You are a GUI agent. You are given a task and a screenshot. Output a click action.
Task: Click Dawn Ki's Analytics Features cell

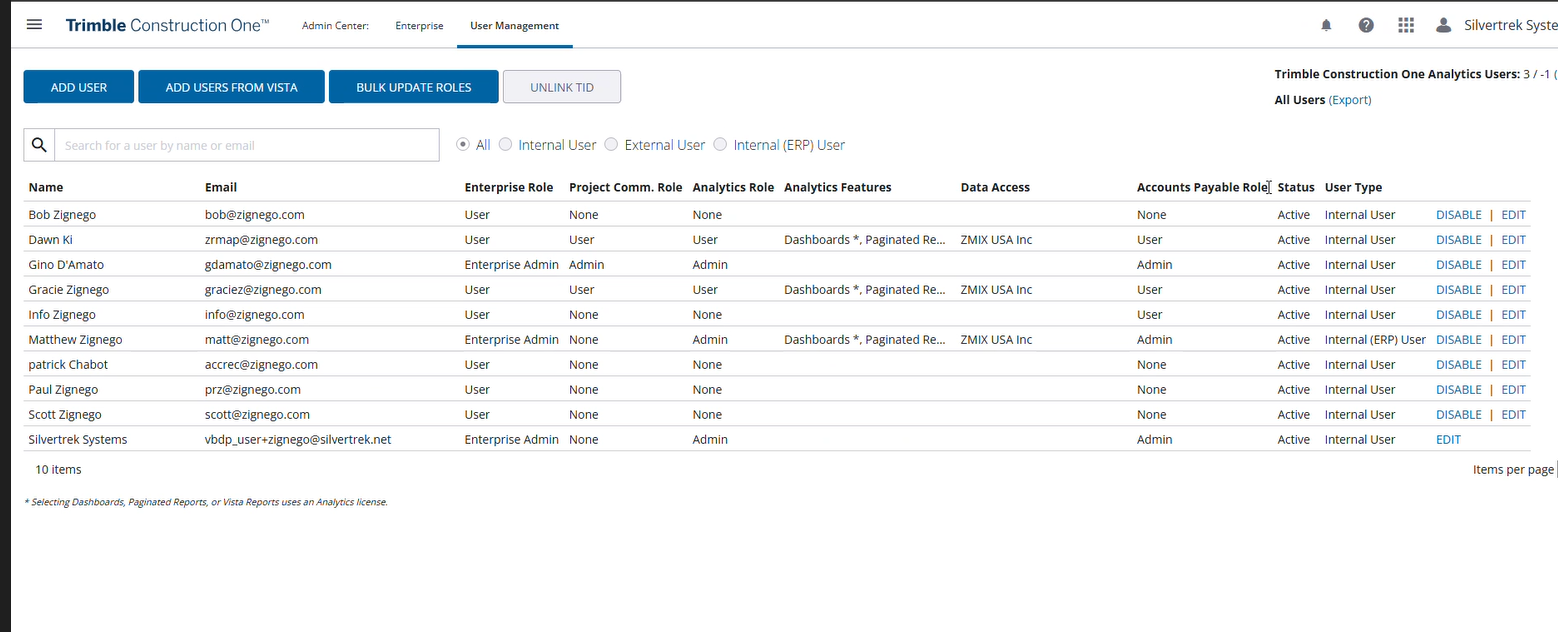(865, 240)
